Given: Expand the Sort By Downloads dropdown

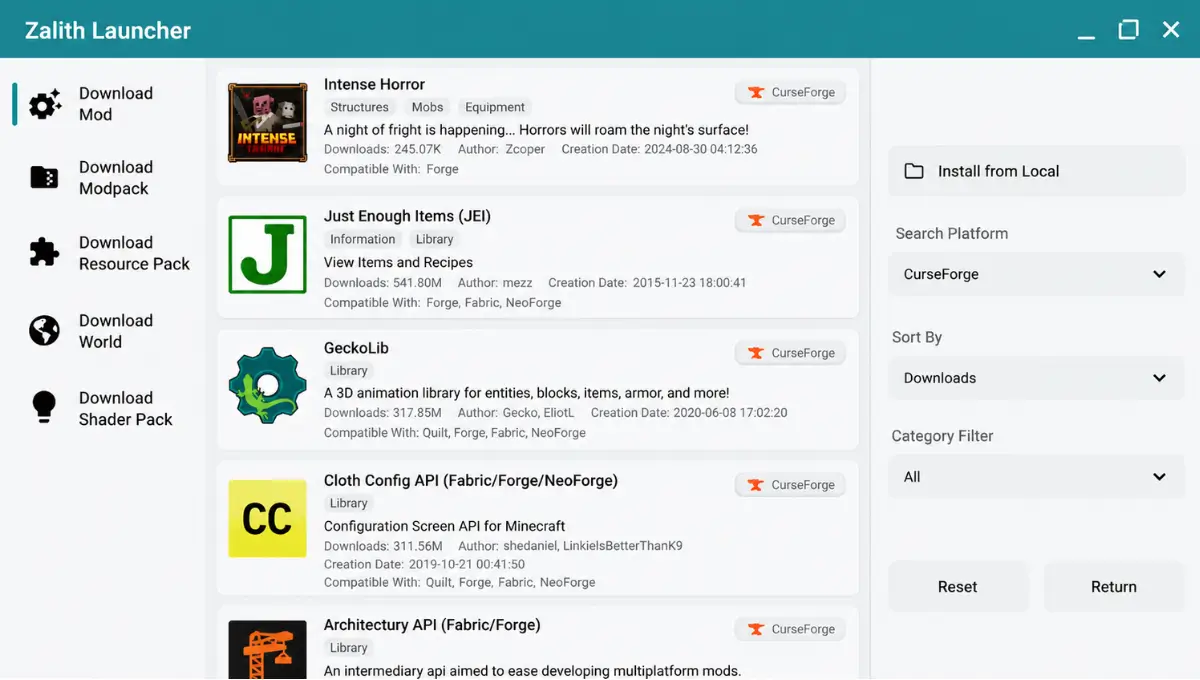Looking at the screenshot, I should pos(1036,378).
